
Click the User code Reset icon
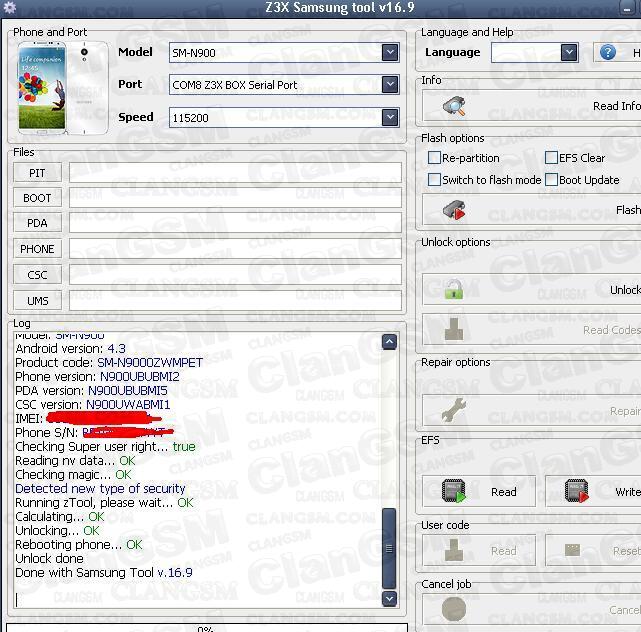[572, 550]
